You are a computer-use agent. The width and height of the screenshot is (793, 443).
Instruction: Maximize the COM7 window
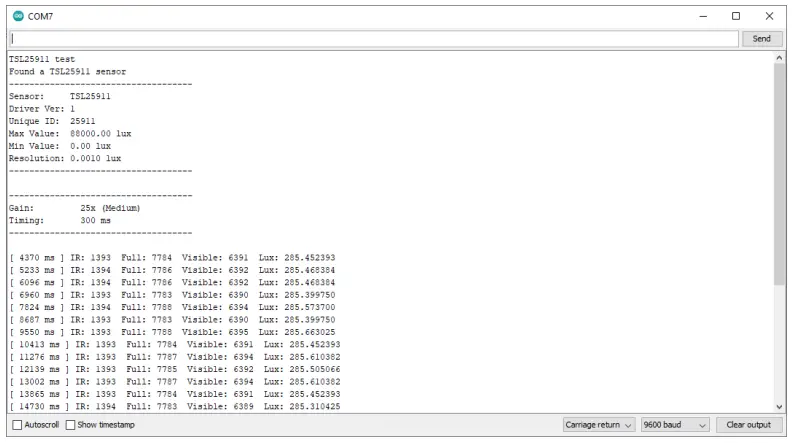click(736, 16)
